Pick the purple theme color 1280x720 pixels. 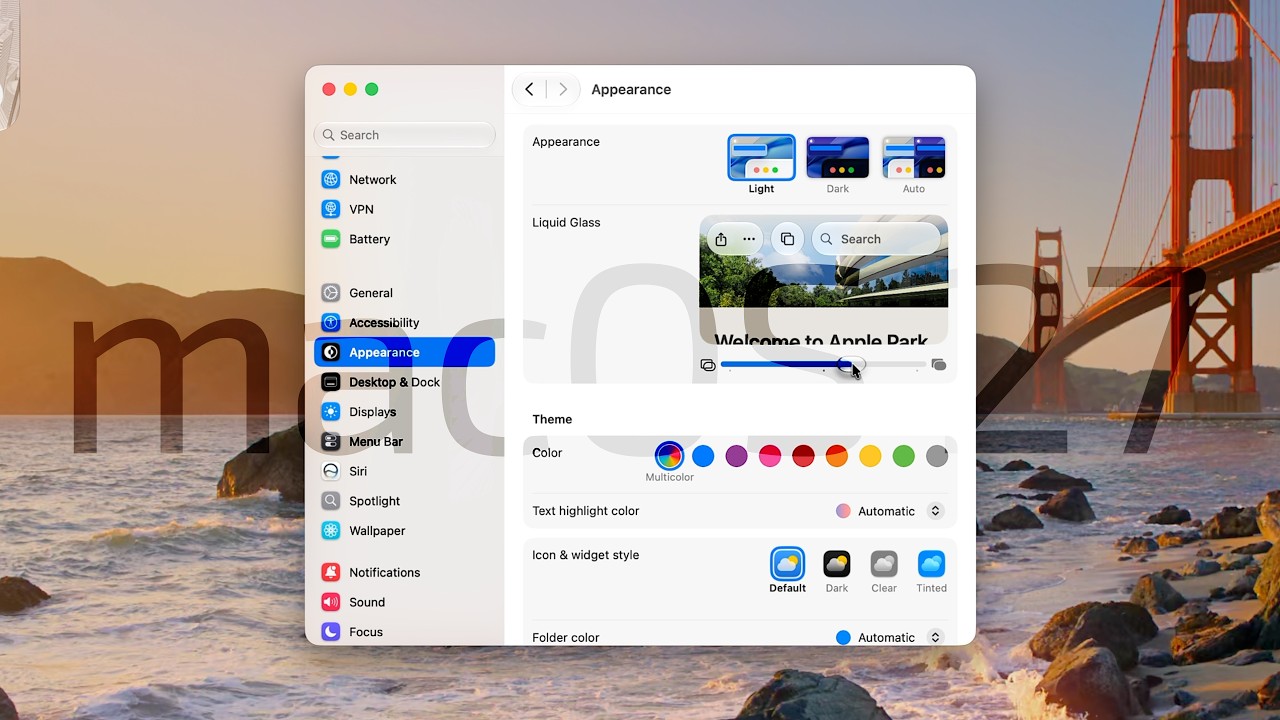point(736,456)
